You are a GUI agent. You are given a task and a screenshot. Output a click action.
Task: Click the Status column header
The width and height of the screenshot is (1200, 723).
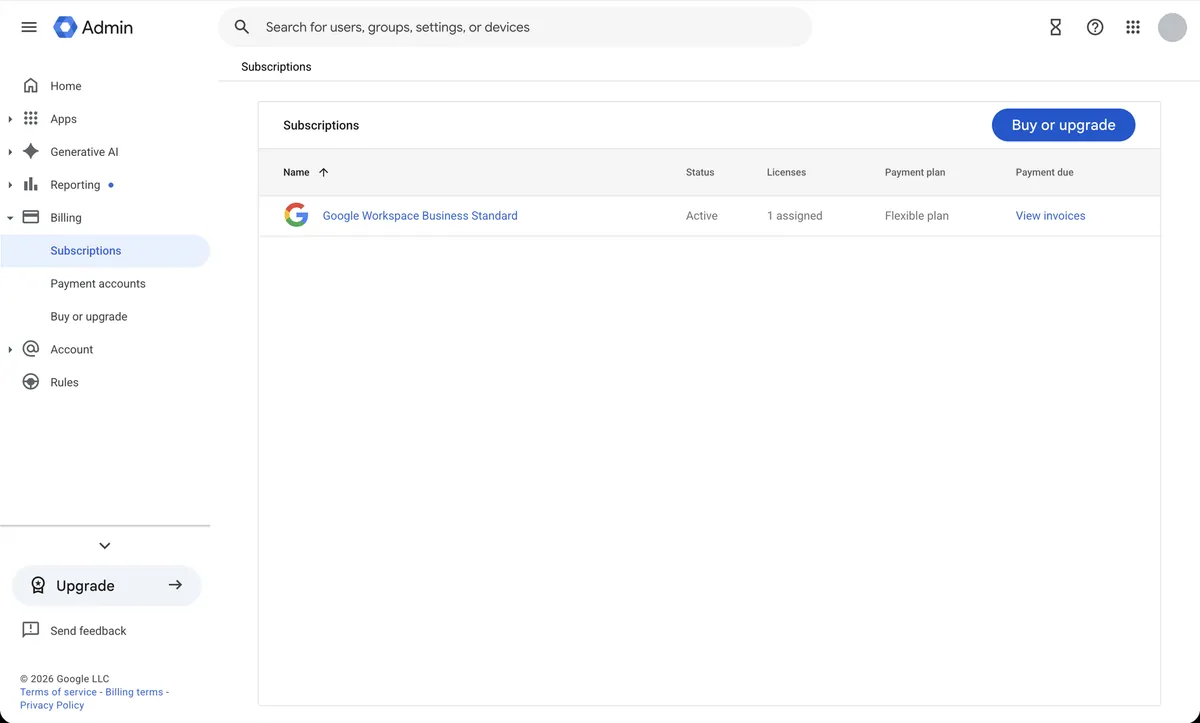click(700, 172)
